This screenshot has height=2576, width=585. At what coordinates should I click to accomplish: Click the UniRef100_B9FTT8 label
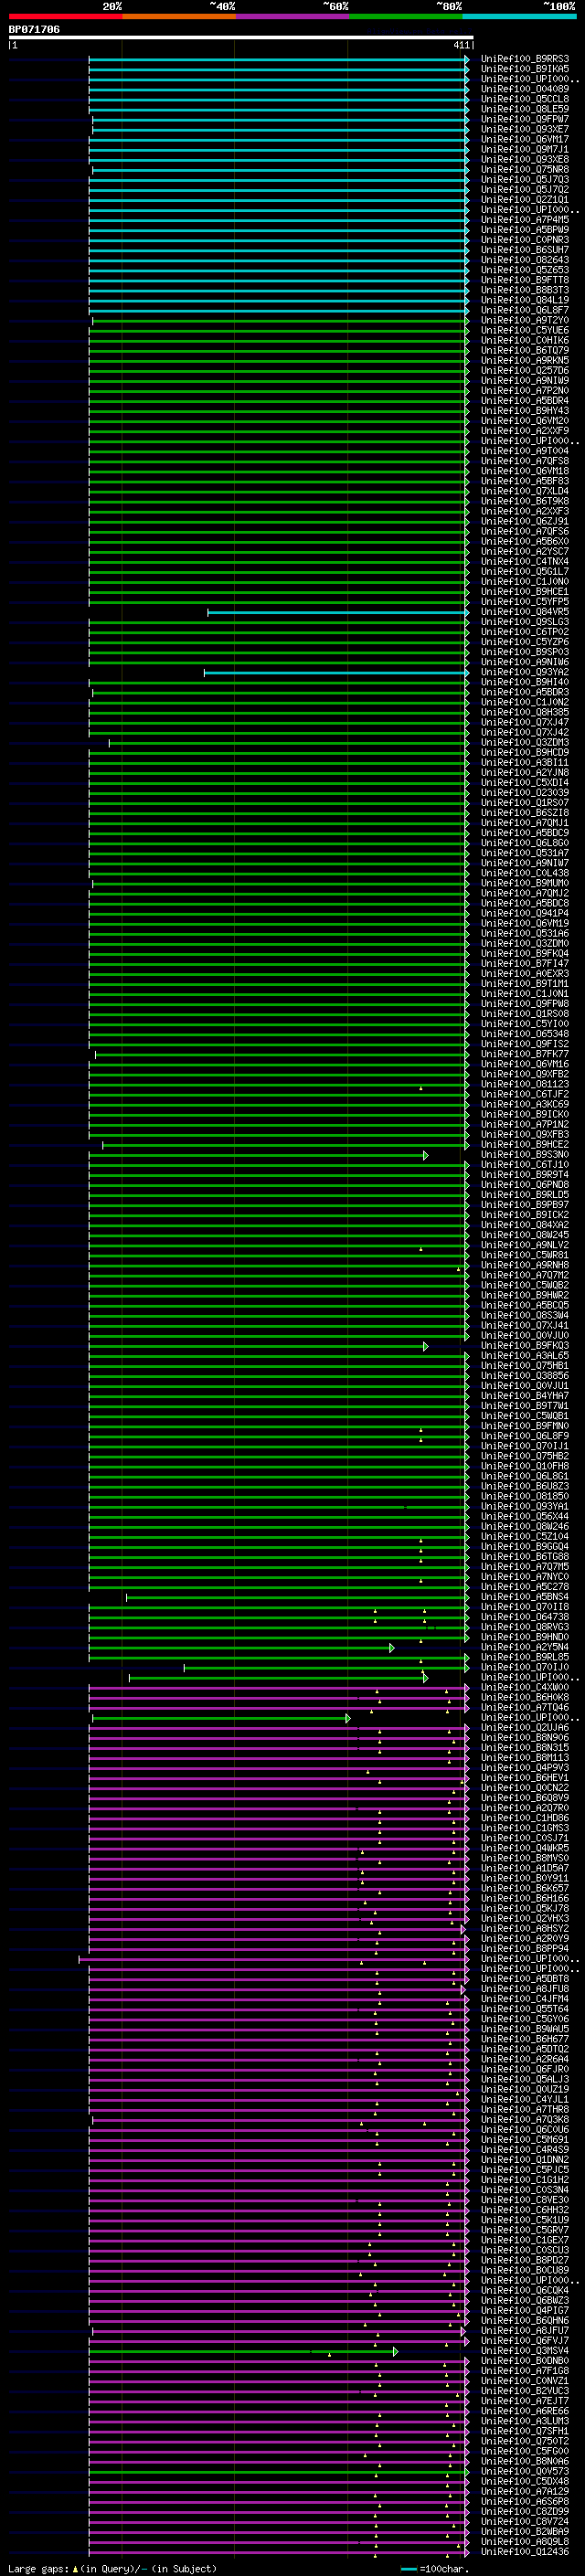[x=525, y=280]
